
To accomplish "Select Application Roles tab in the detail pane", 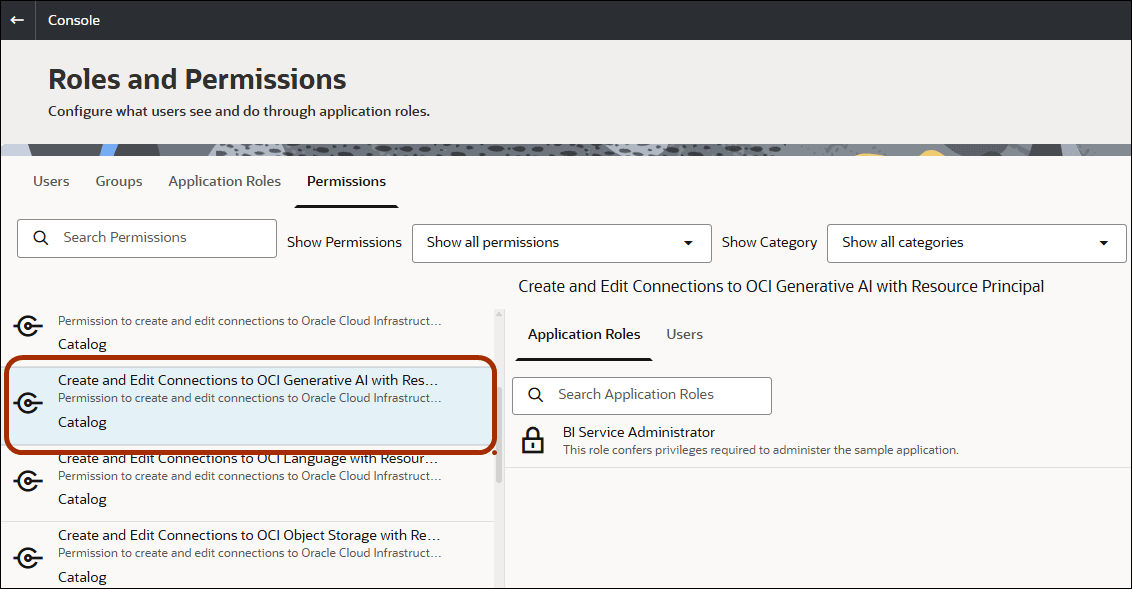I will click(x=584, y=334).
